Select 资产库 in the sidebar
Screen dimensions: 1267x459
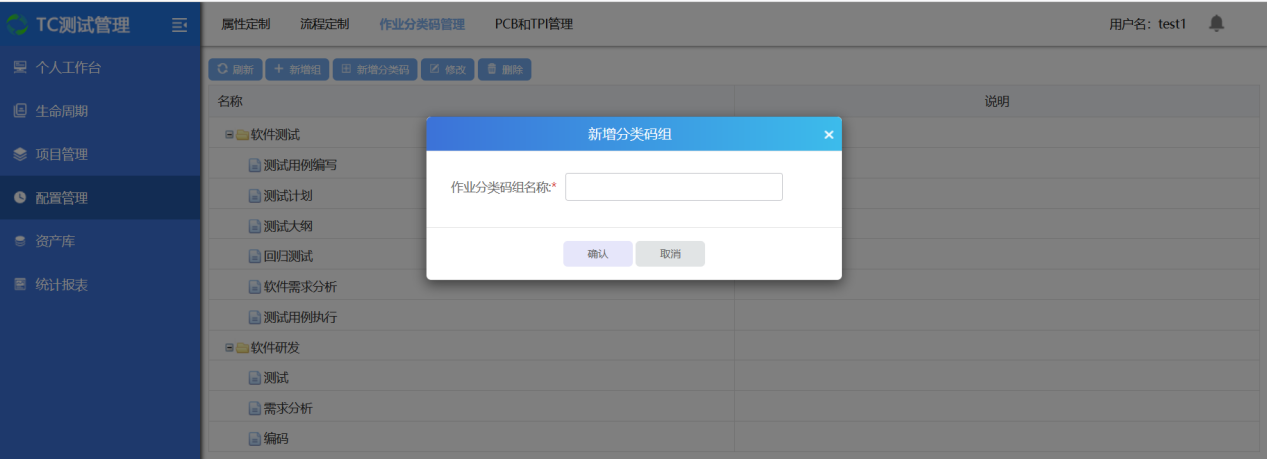click(x=55, y=241)
